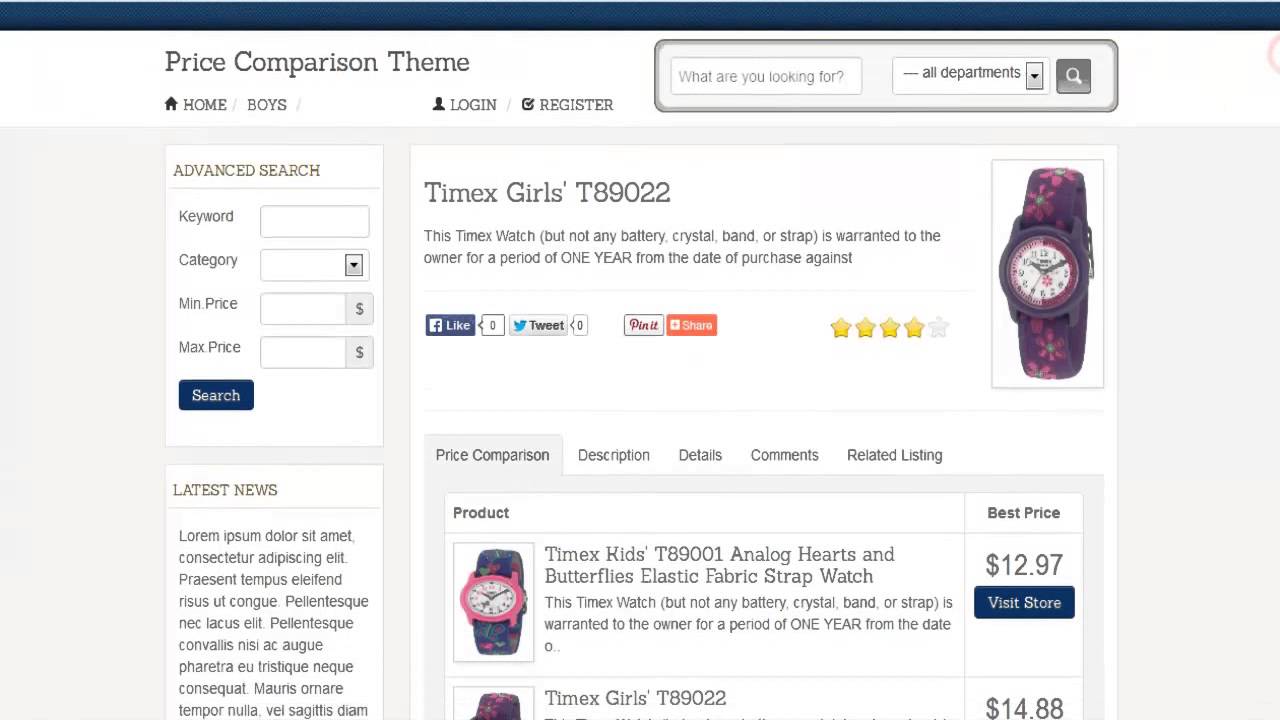Click the home icon beside HOME
Image resolution: width=1280 pixels, height=720 pixels.
click(x=171, y=104)
